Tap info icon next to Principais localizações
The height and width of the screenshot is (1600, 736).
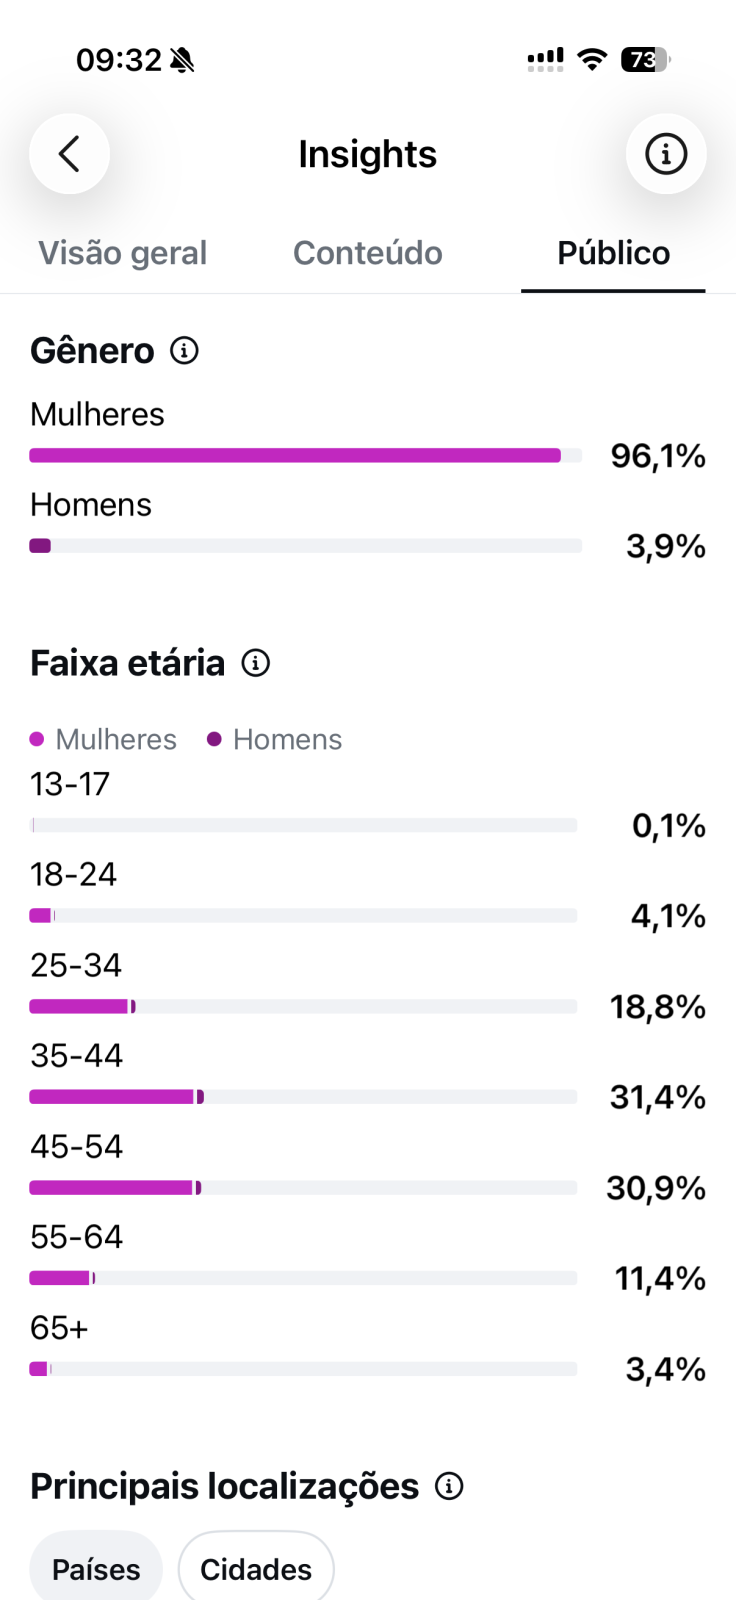click(x=449, y=1486)
